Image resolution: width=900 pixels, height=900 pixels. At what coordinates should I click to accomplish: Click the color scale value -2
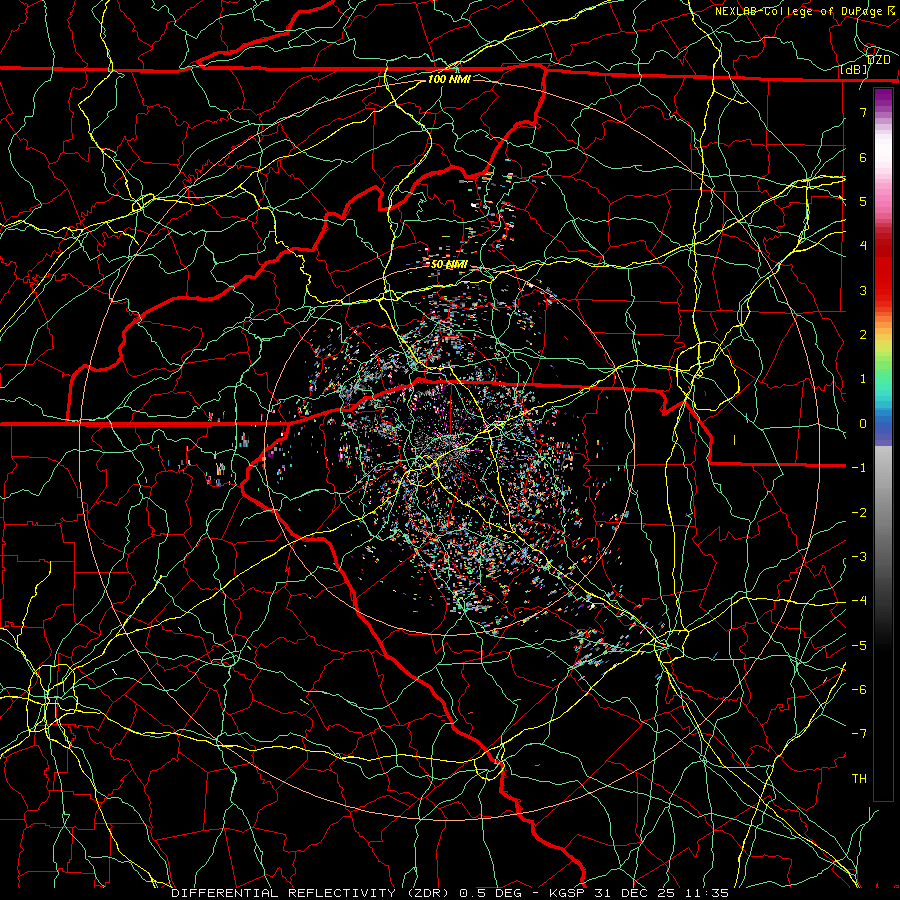tap(859, 513)
